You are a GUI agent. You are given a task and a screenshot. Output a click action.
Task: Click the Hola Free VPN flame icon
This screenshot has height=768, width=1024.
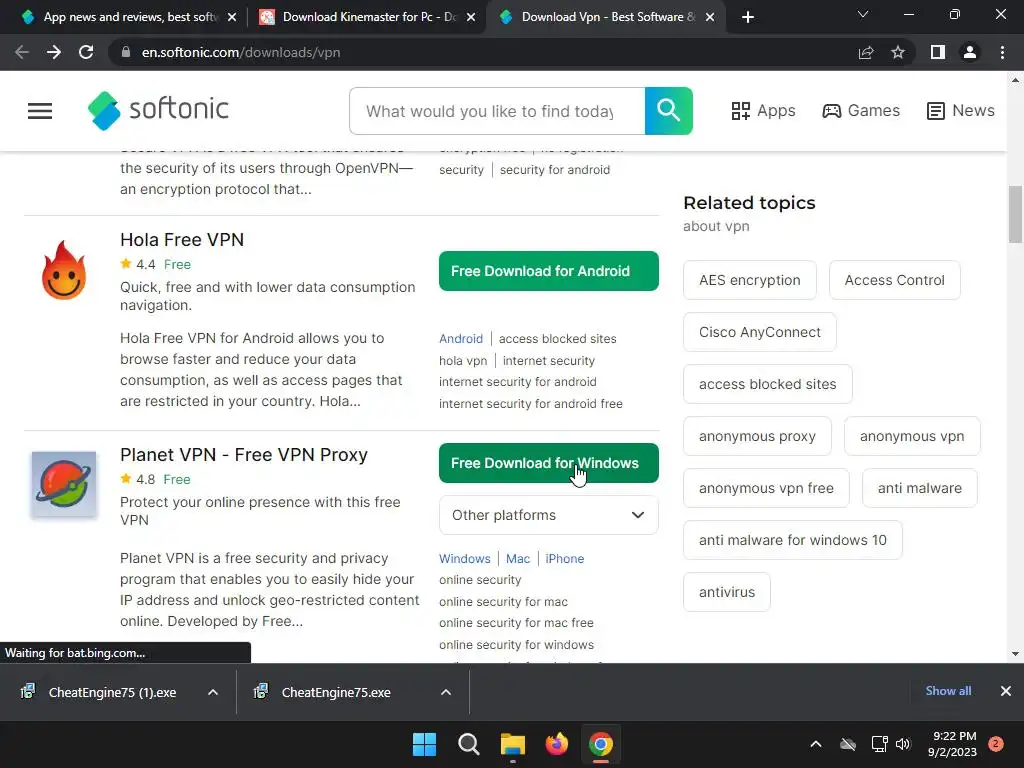pyautogui.click(x=64, y=270)
